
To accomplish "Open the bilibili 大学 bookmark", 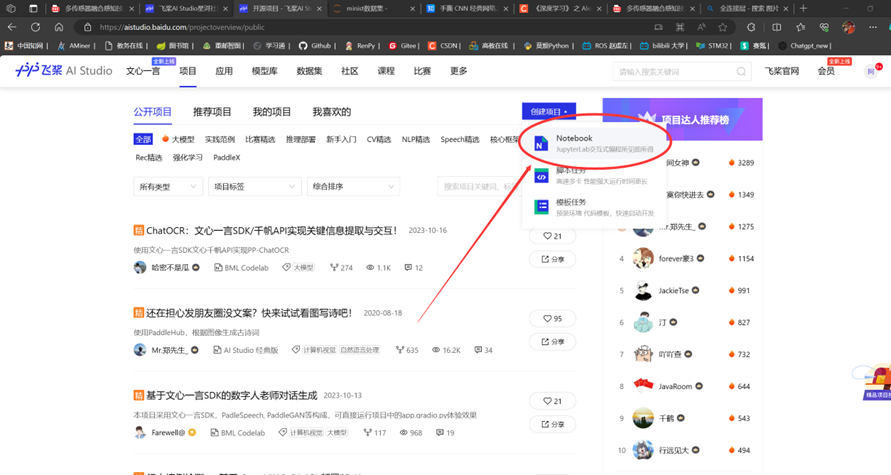I will click(663, 45).
